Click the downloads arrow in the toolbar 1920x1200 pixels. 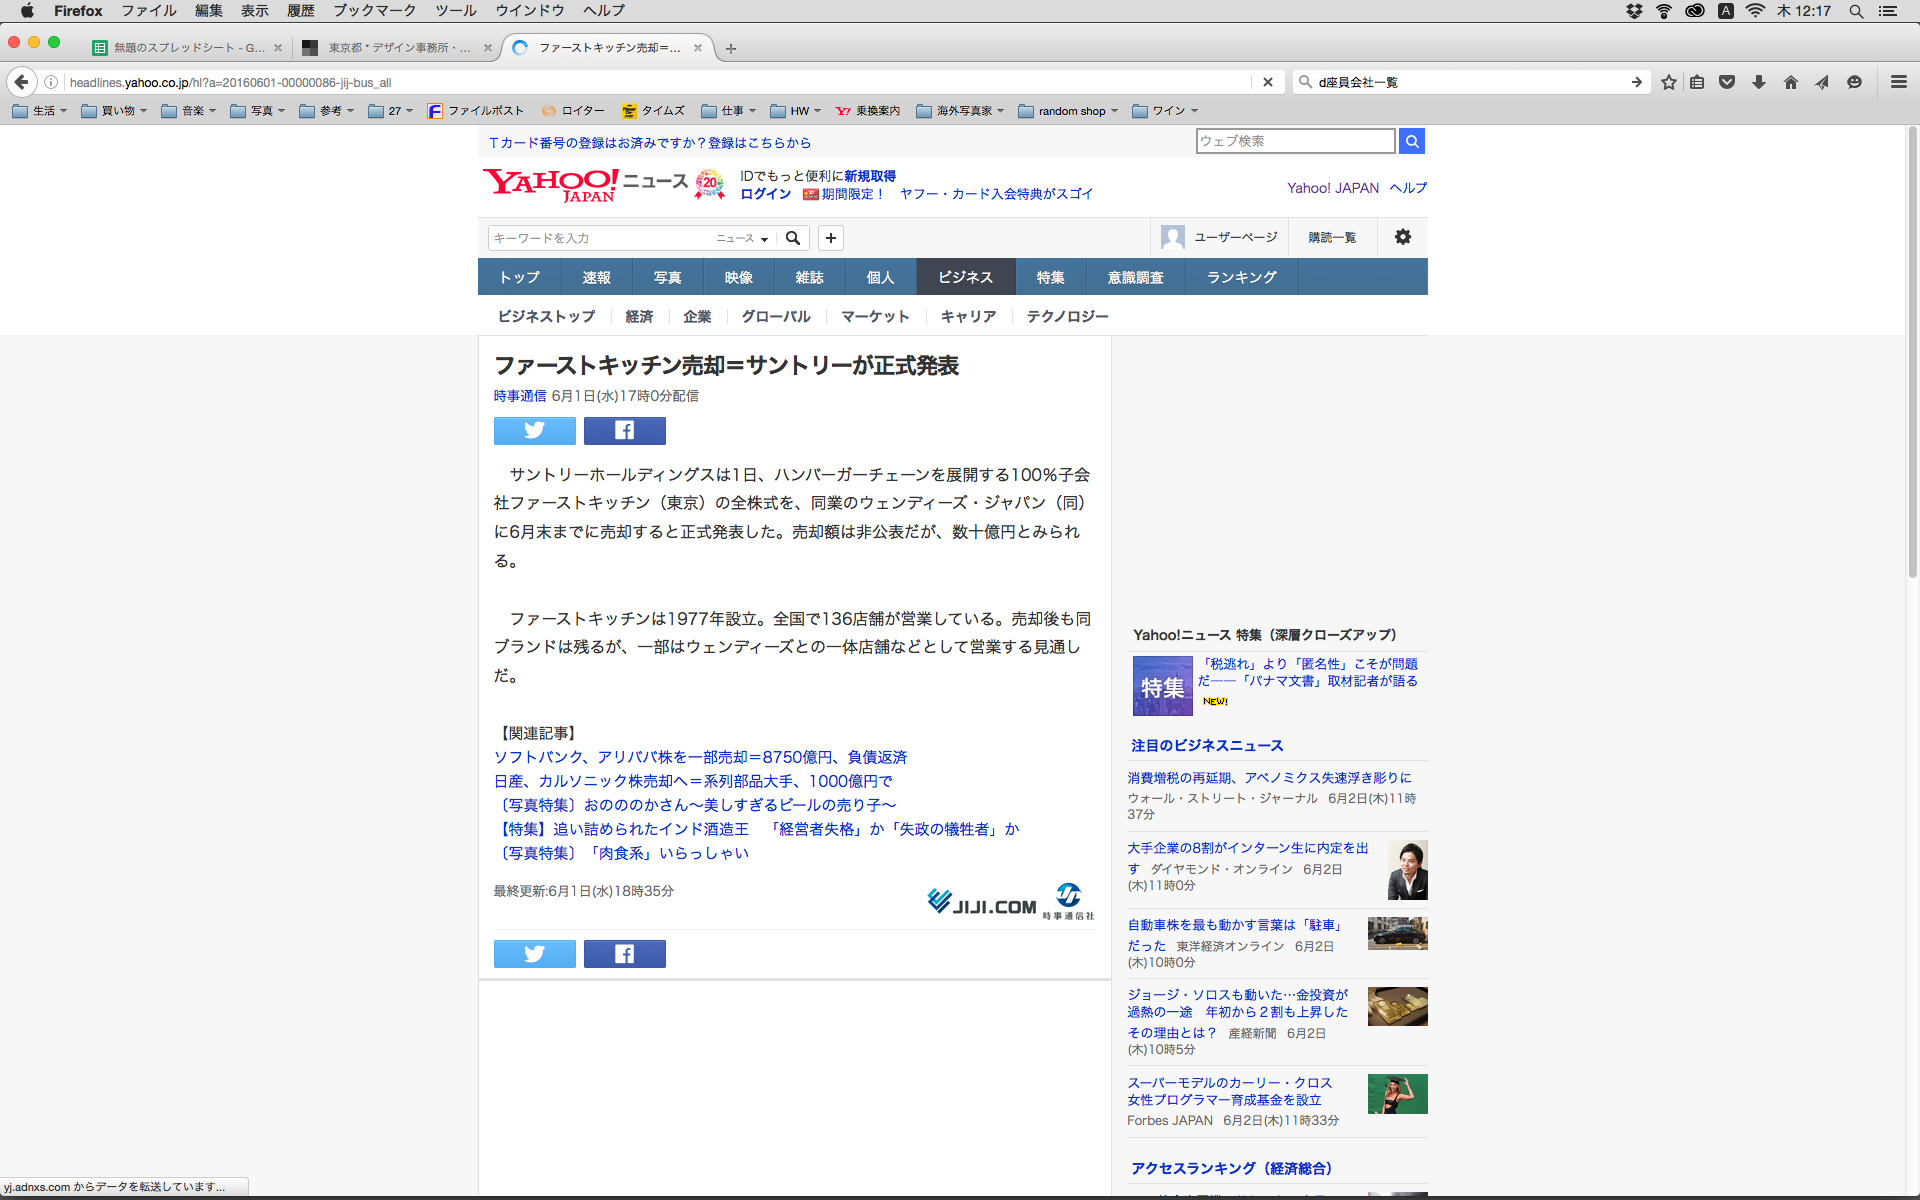point(1758,82)
